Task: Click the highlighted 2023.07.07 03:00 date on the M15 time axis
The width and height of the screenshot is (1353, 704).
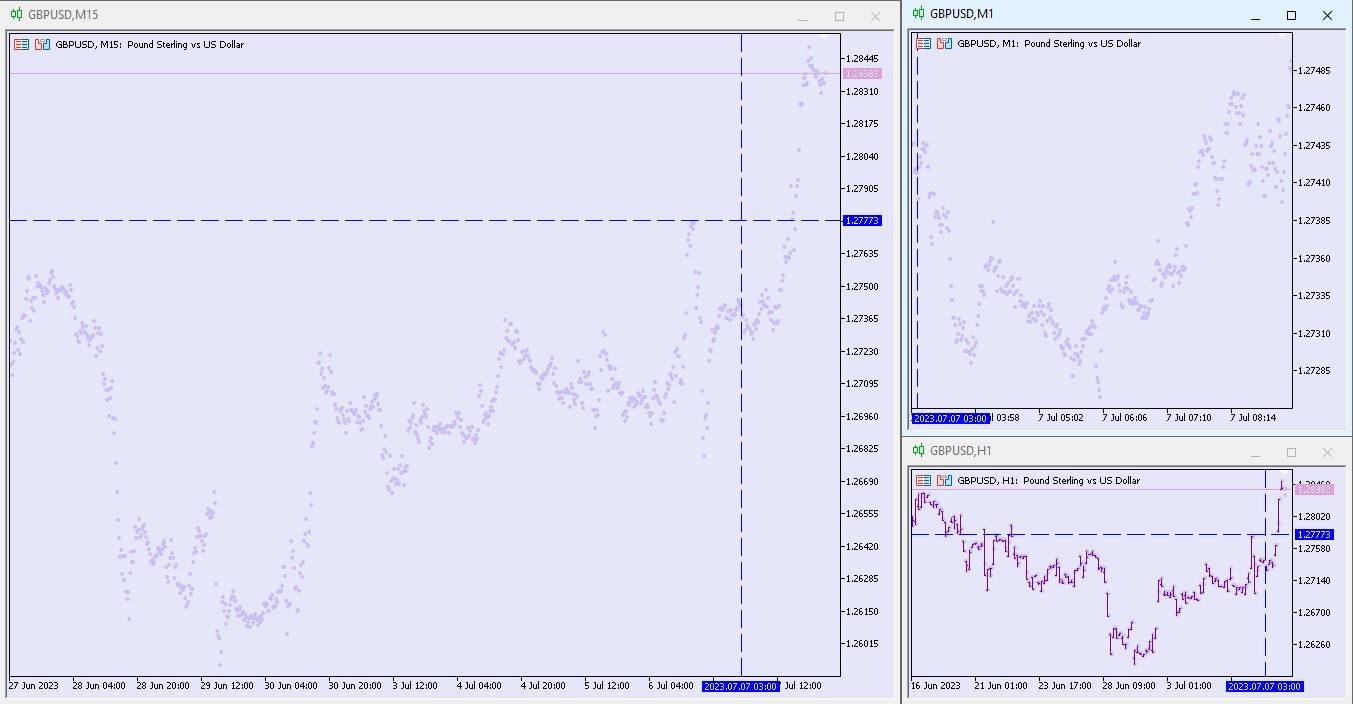Action: [x=739, y=686]
